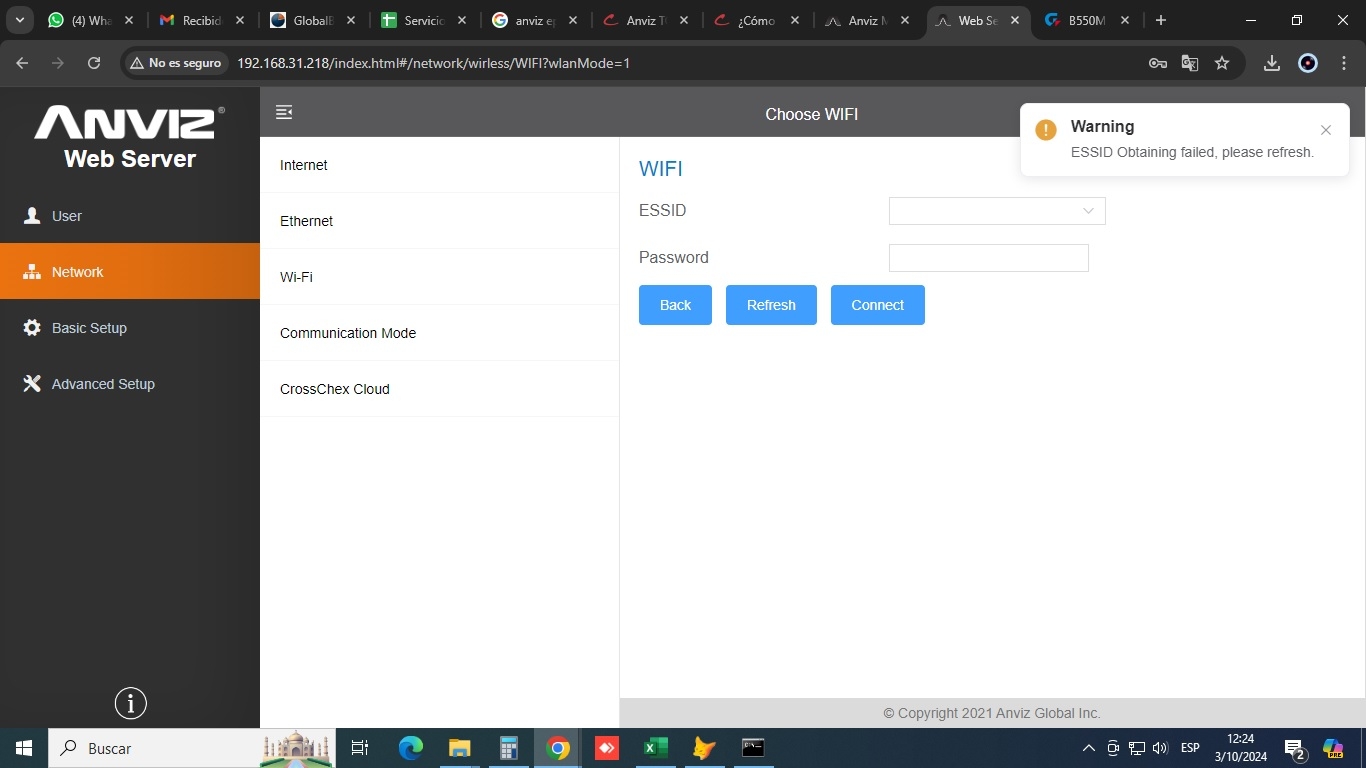Open the command prompt taskbar icon
Viewport: 1366px width, 768px height.
pos(753,748)
